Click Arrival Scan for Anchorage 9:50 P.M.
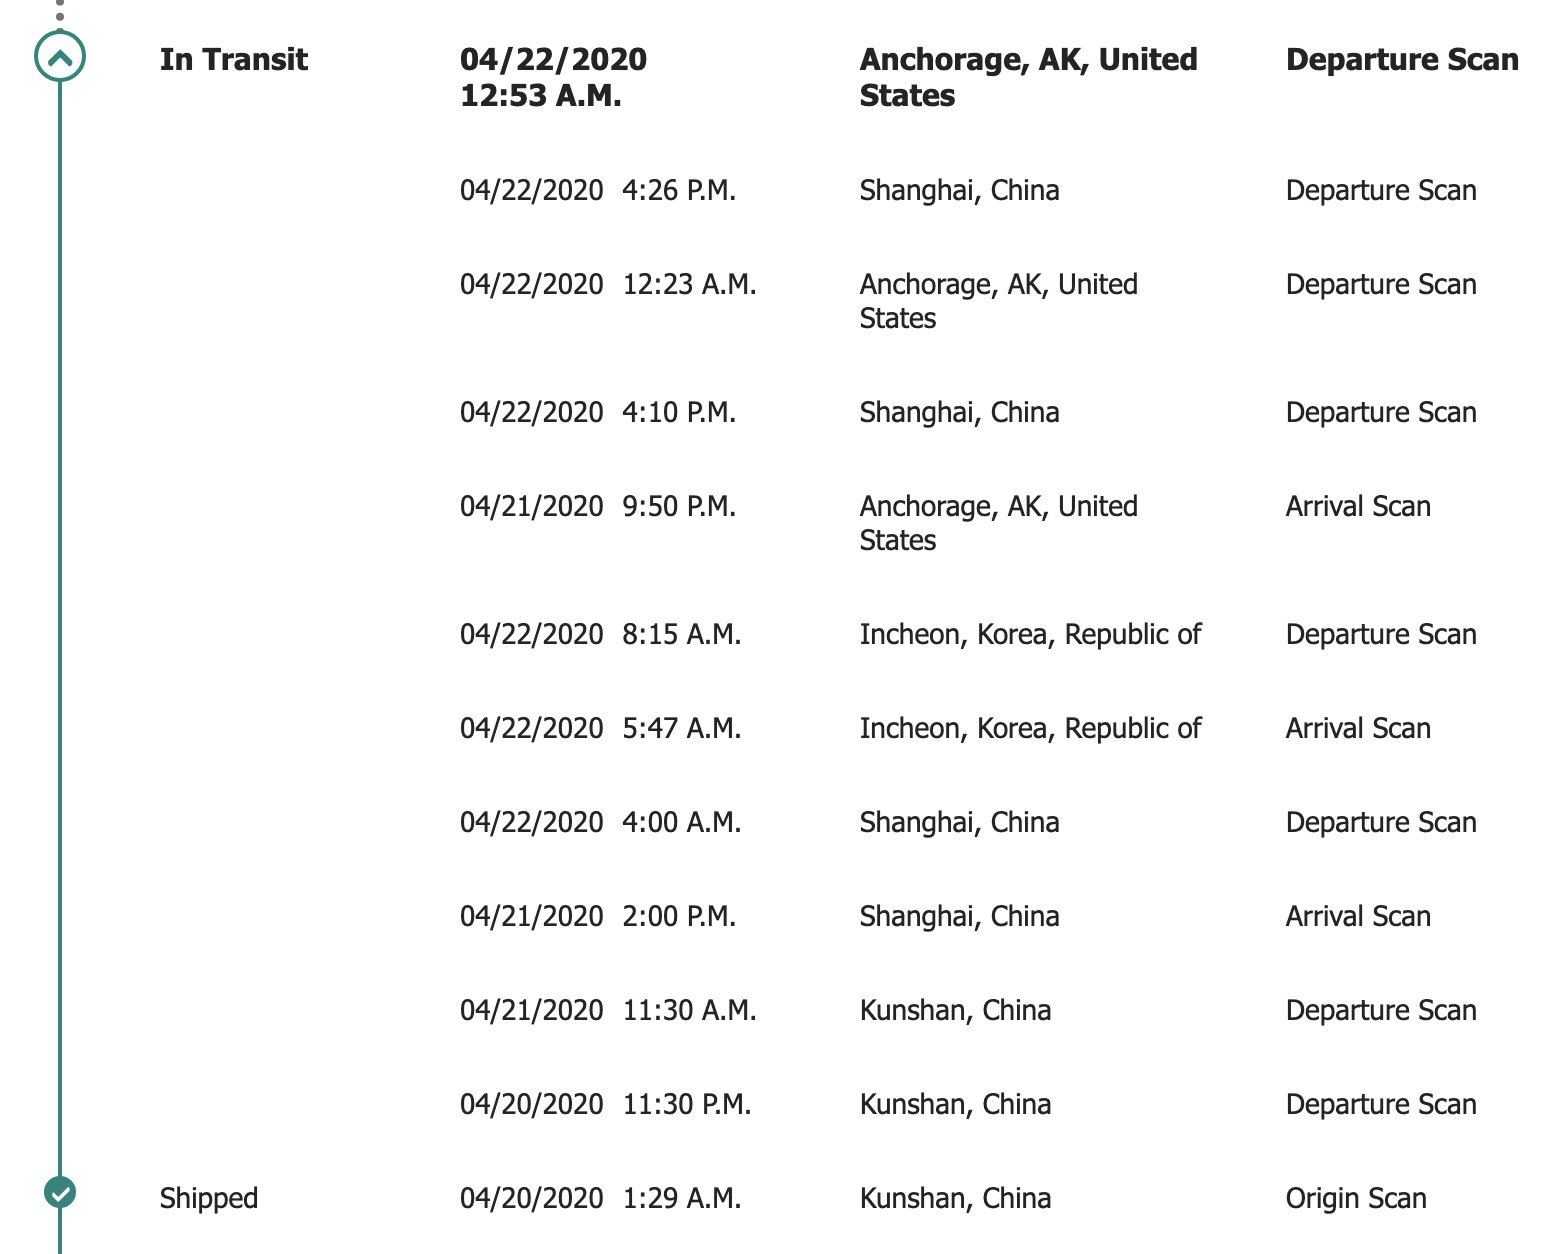The width and height of the screenshot is (1558, 1254). [1357, 506]
